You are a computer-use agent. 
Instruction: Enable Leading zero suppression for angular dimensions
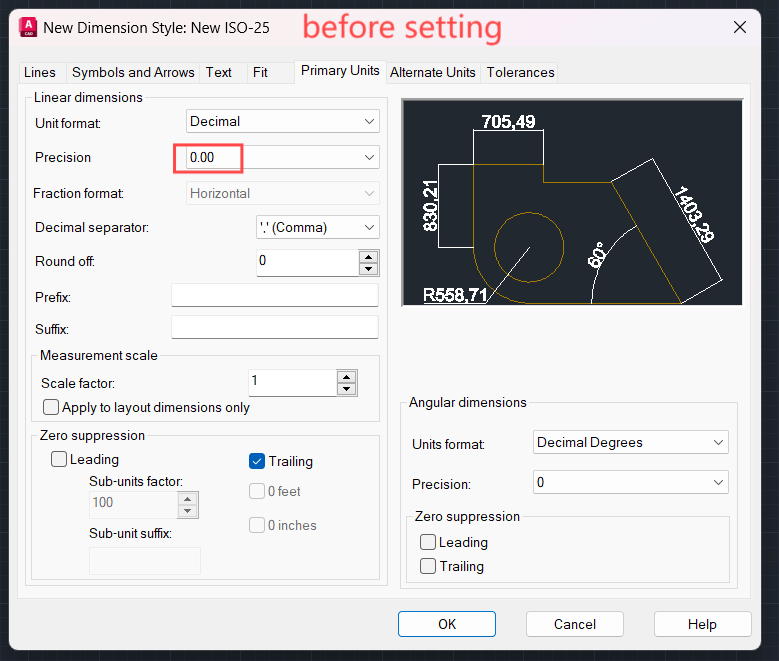[x=428, y=542]
